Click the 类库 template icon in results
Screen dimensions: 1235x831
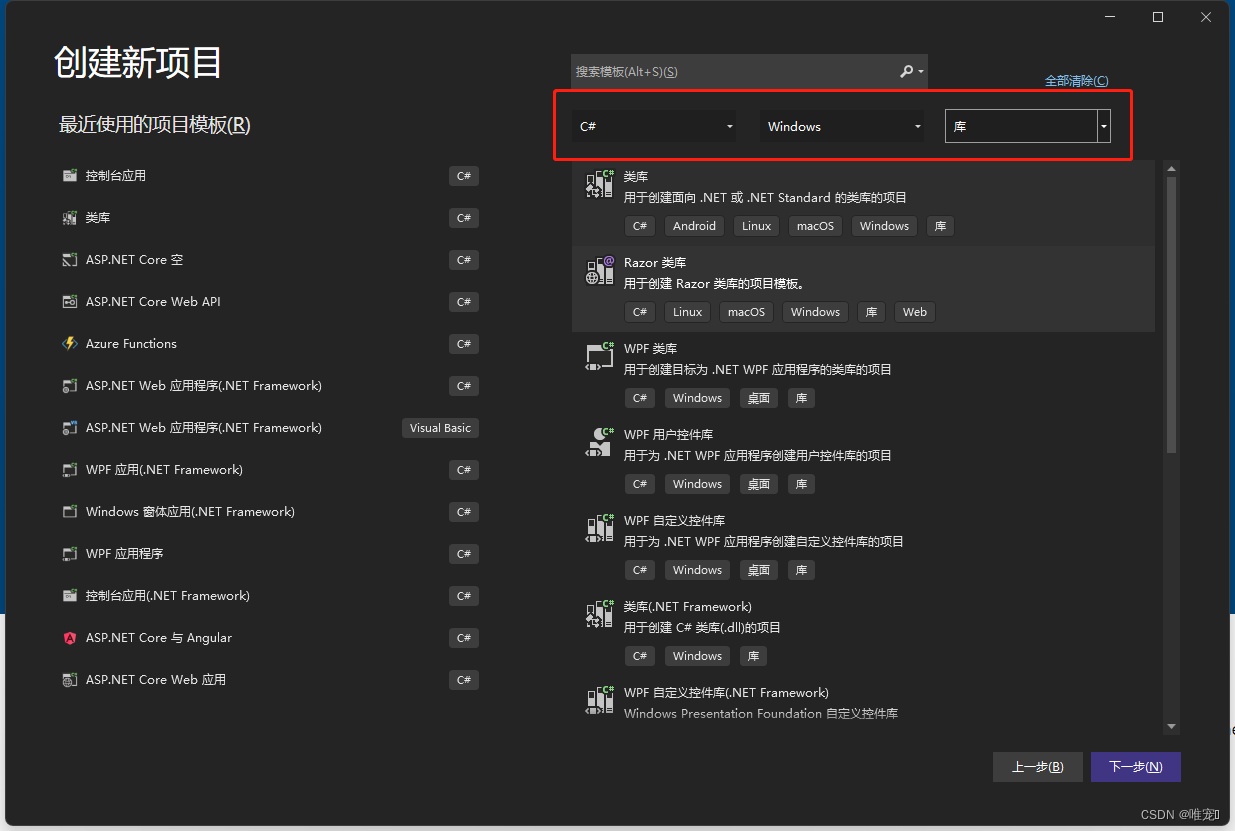pyautogui.click(x=599, y=184)
